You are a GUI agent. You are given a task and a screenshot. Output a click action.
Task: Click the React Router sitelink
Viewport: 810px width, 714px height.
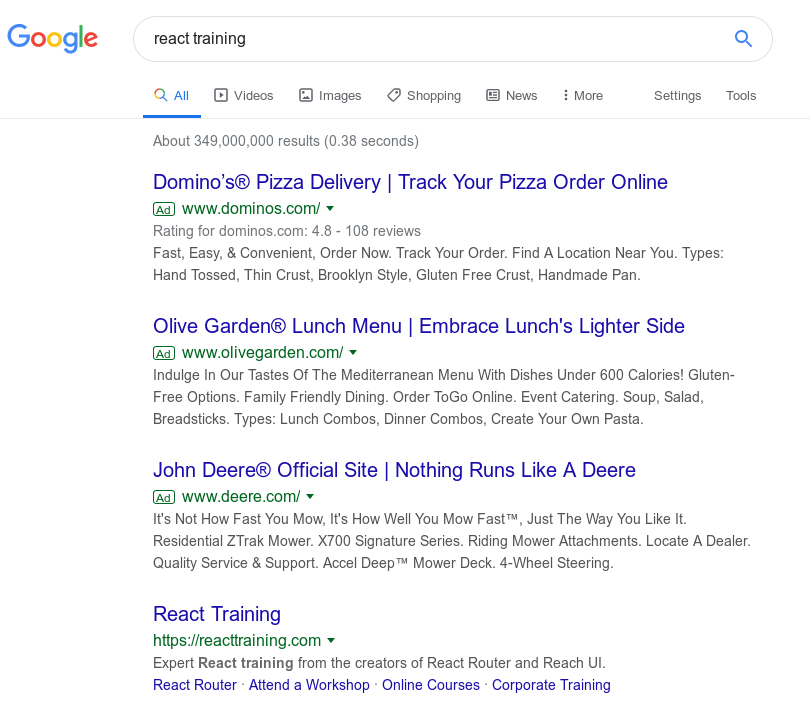tap(195, 685)
